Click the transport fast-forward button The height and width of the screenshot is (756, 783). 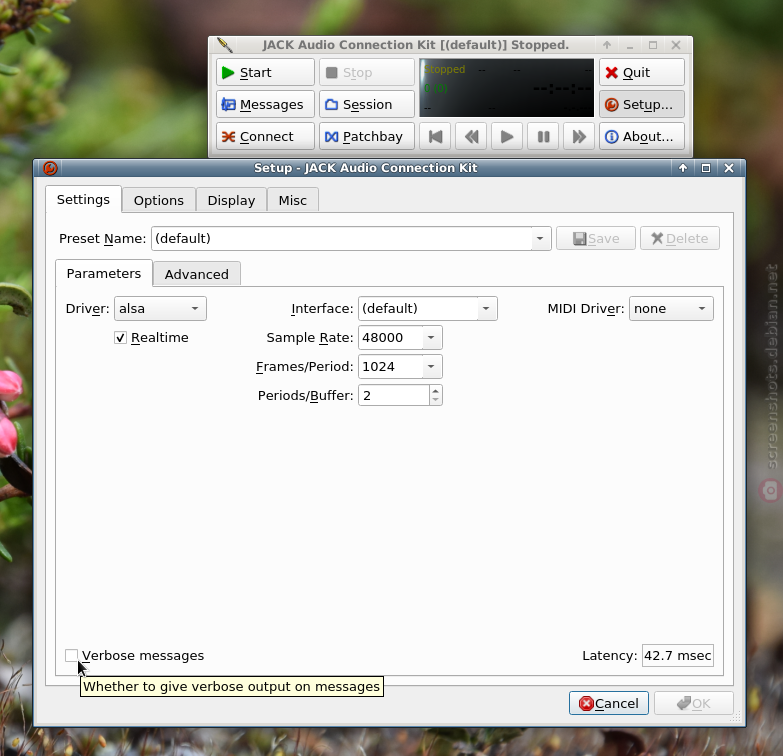point(579,136)
